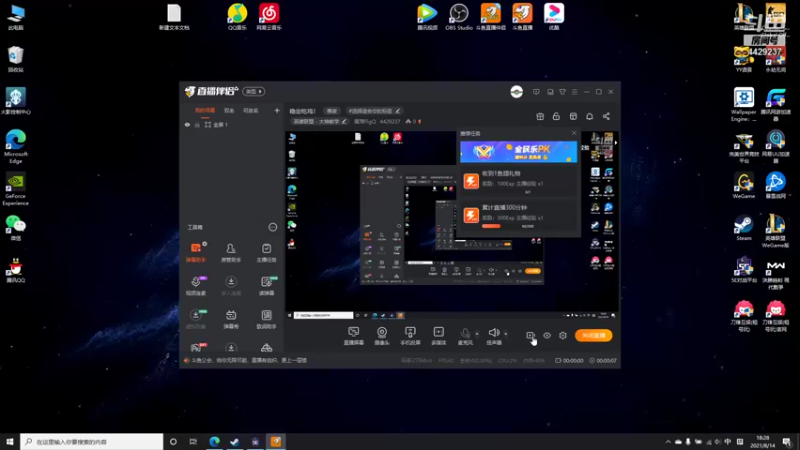The width and height of the screenshot is (800, 450).
Task: Open OBS Studio desktop shortcut
Action: tap(459, 17)
